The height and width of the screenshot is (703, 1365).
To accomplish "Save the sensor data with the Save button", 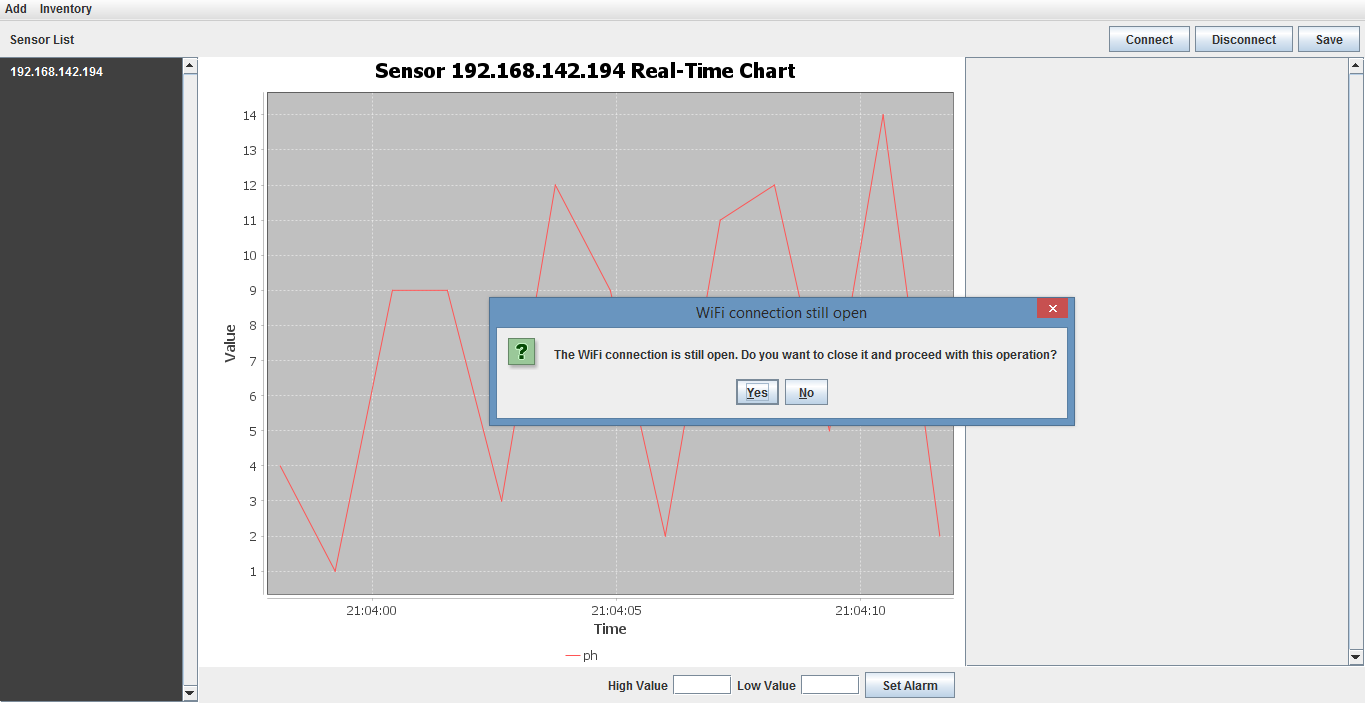I will [x=1328, y=39].
